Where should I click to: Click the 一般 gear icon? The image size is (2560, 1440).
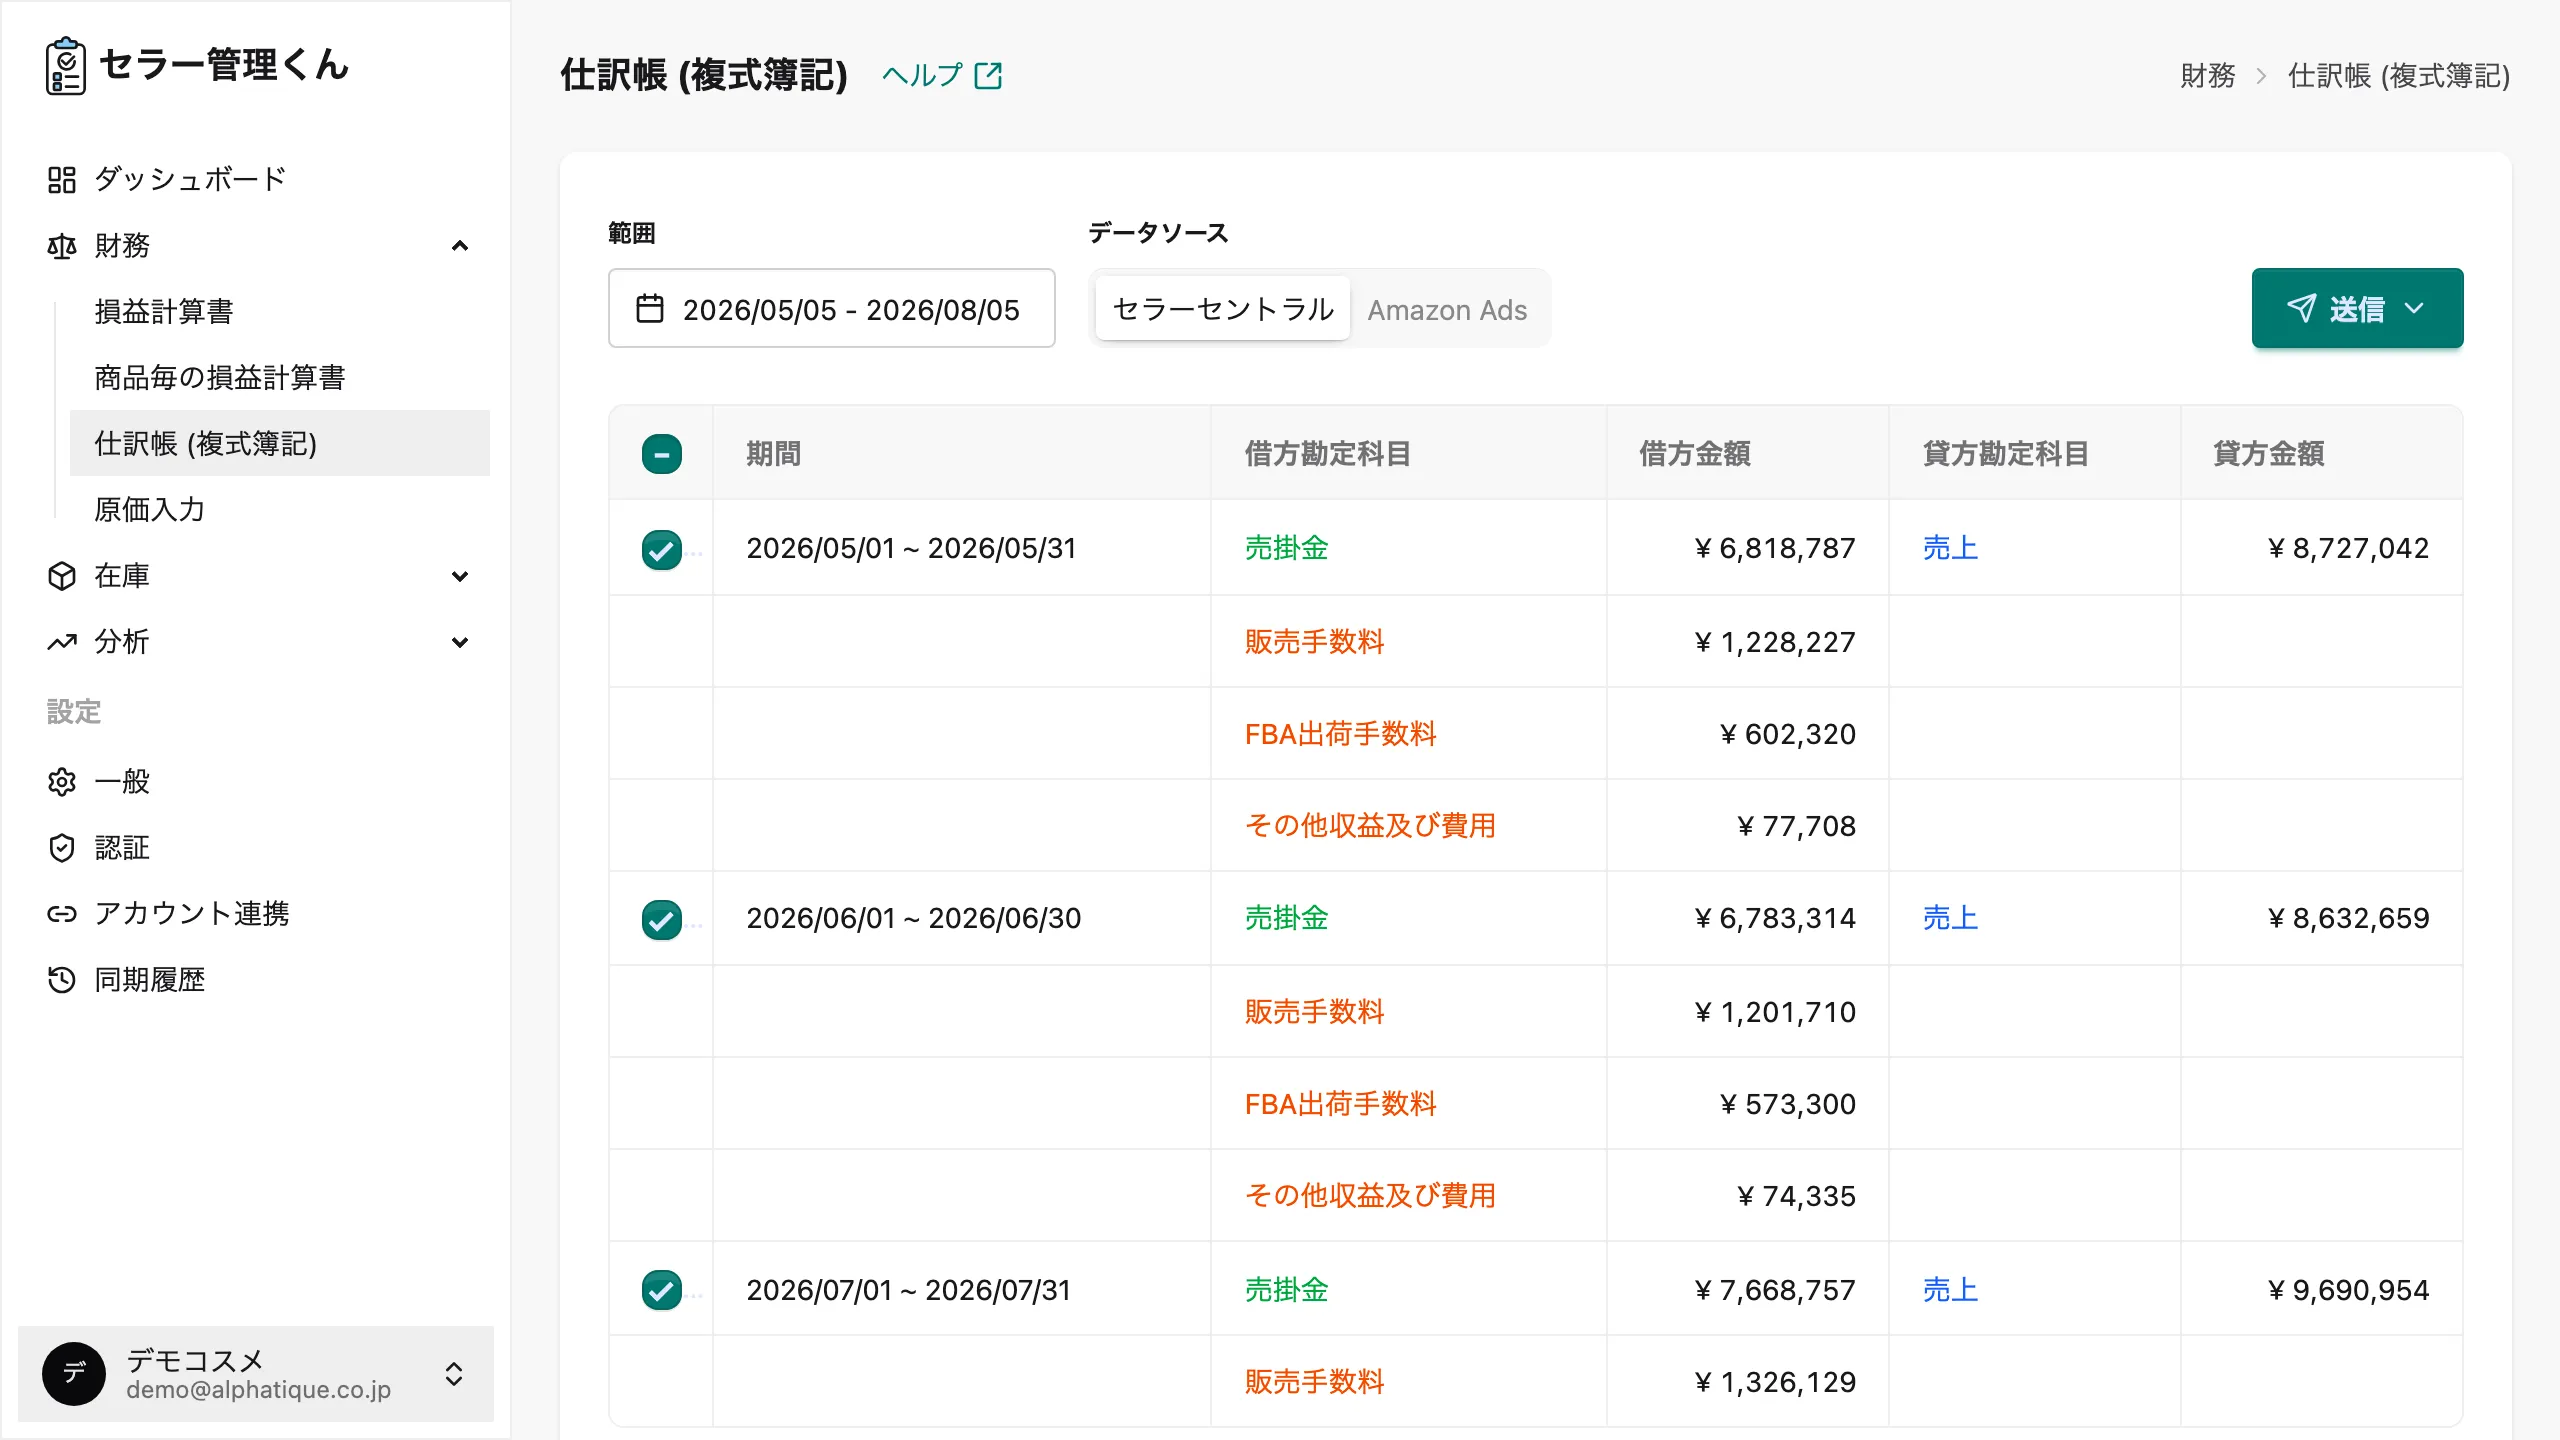point(62,782)
